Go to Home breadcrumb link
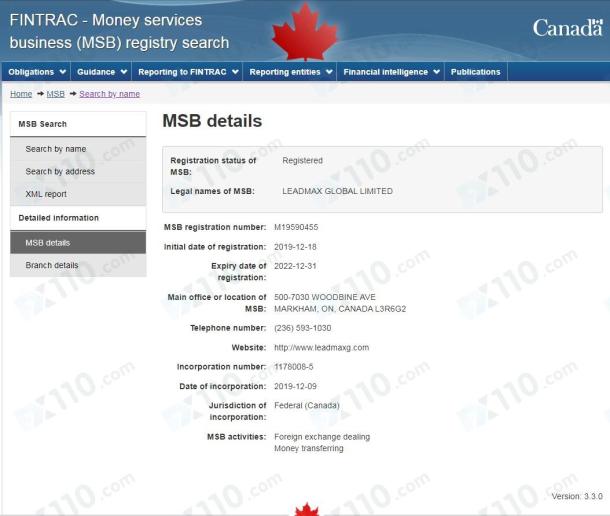 (x=21, y=94)
